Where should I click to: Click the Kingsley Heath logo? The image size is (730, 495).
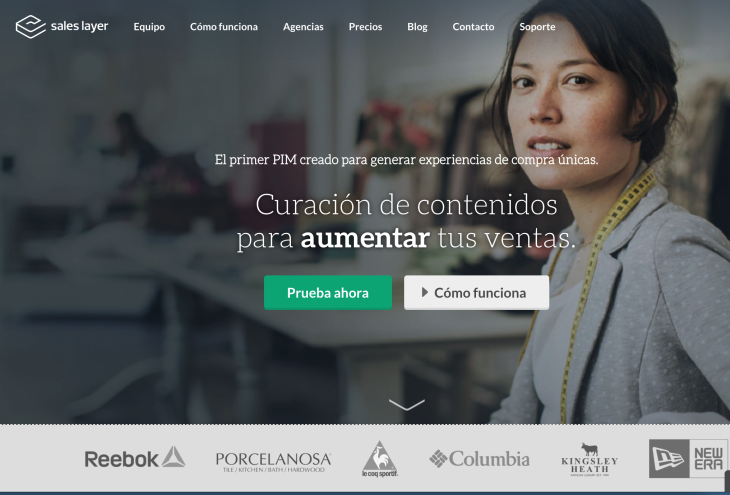(x=589, y=459)
